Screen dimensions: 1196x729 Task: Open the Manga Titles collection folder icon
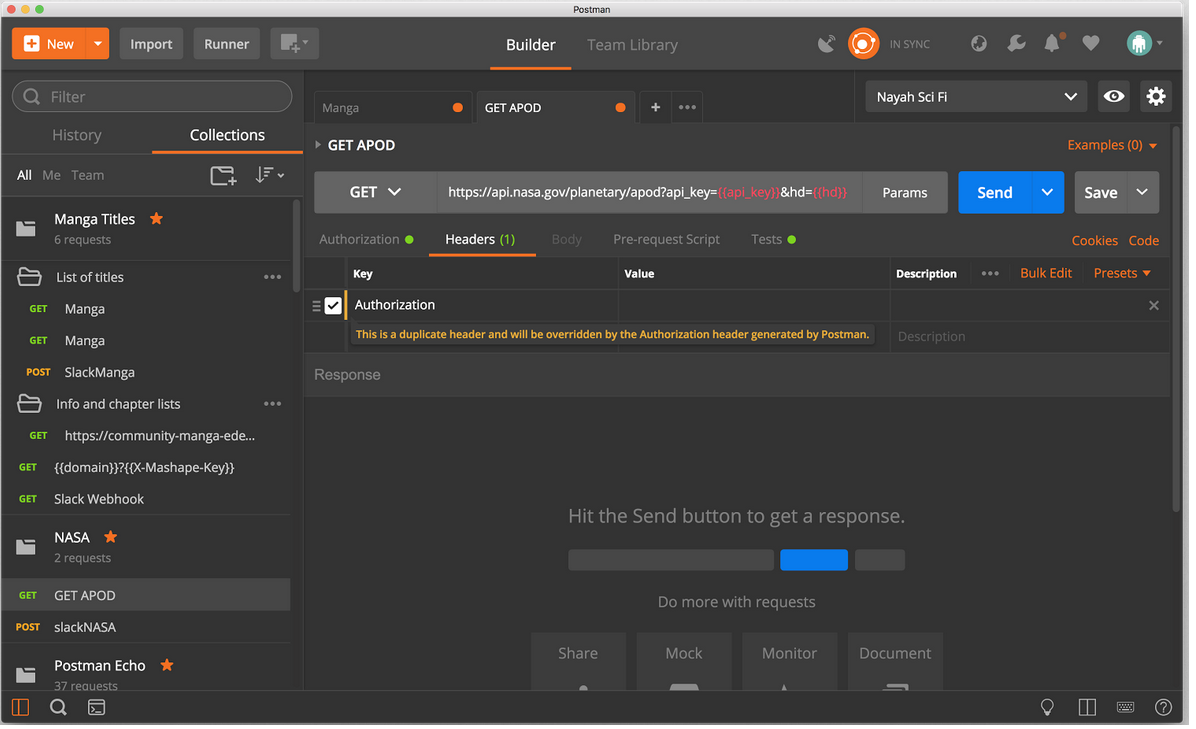click(26, 228)
